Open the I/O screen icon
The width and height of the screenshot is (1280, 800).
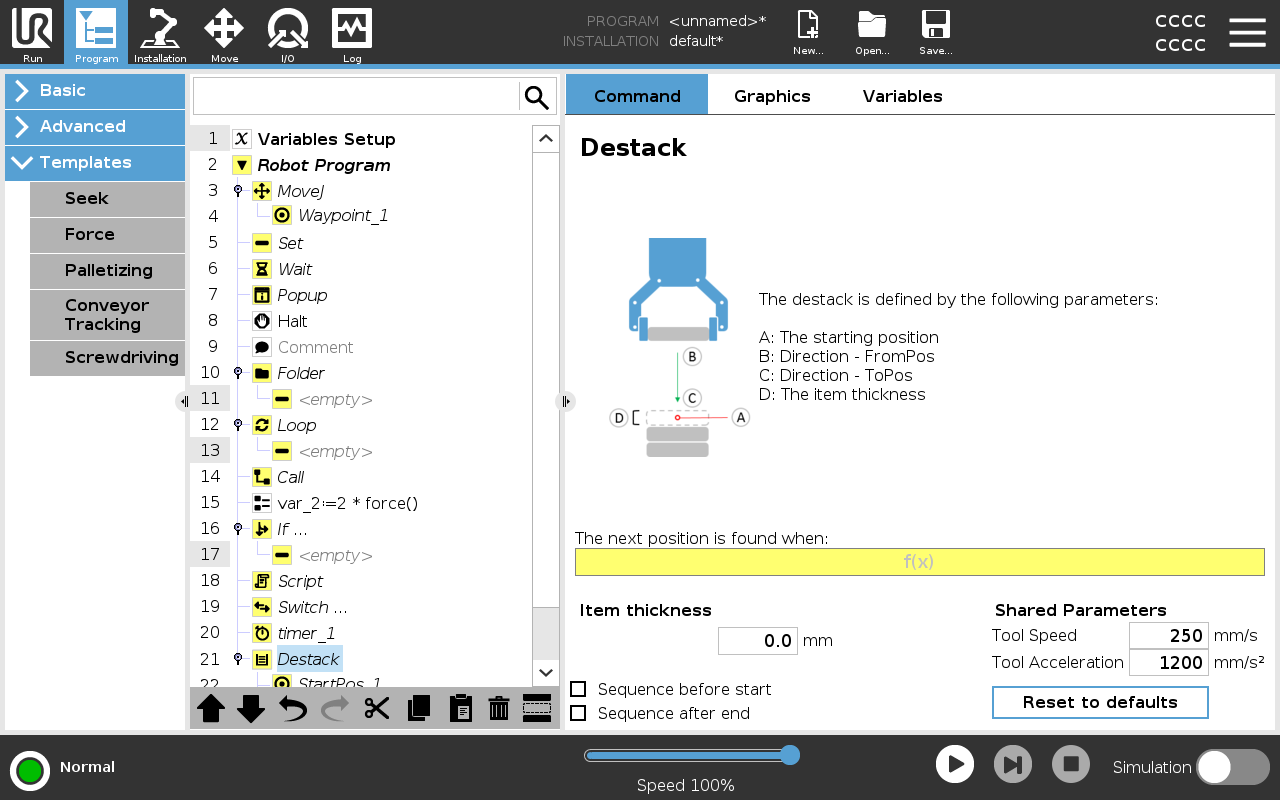coord(288,32)
